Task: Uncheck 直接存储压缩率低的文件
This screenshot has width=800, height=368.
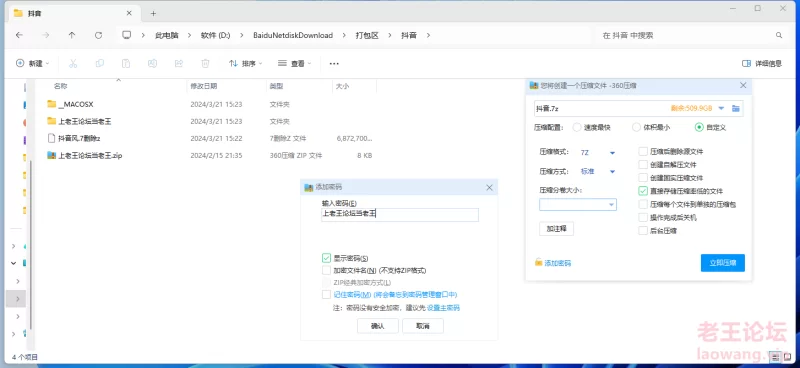Action: [x=643, y=191]
